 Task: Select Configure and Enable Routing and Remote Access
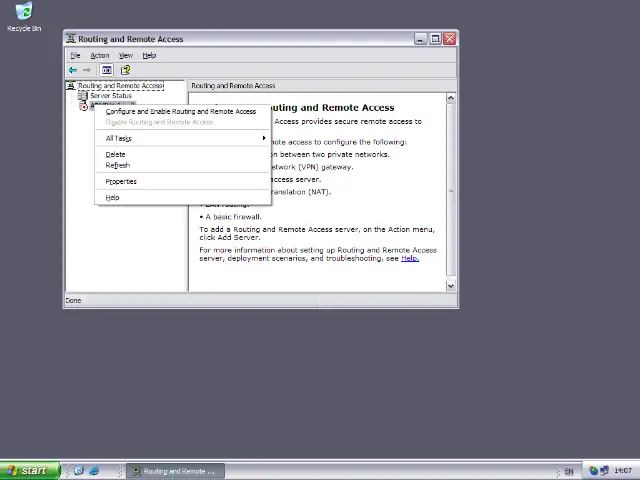pyautogui.click(x=181, y=111)
